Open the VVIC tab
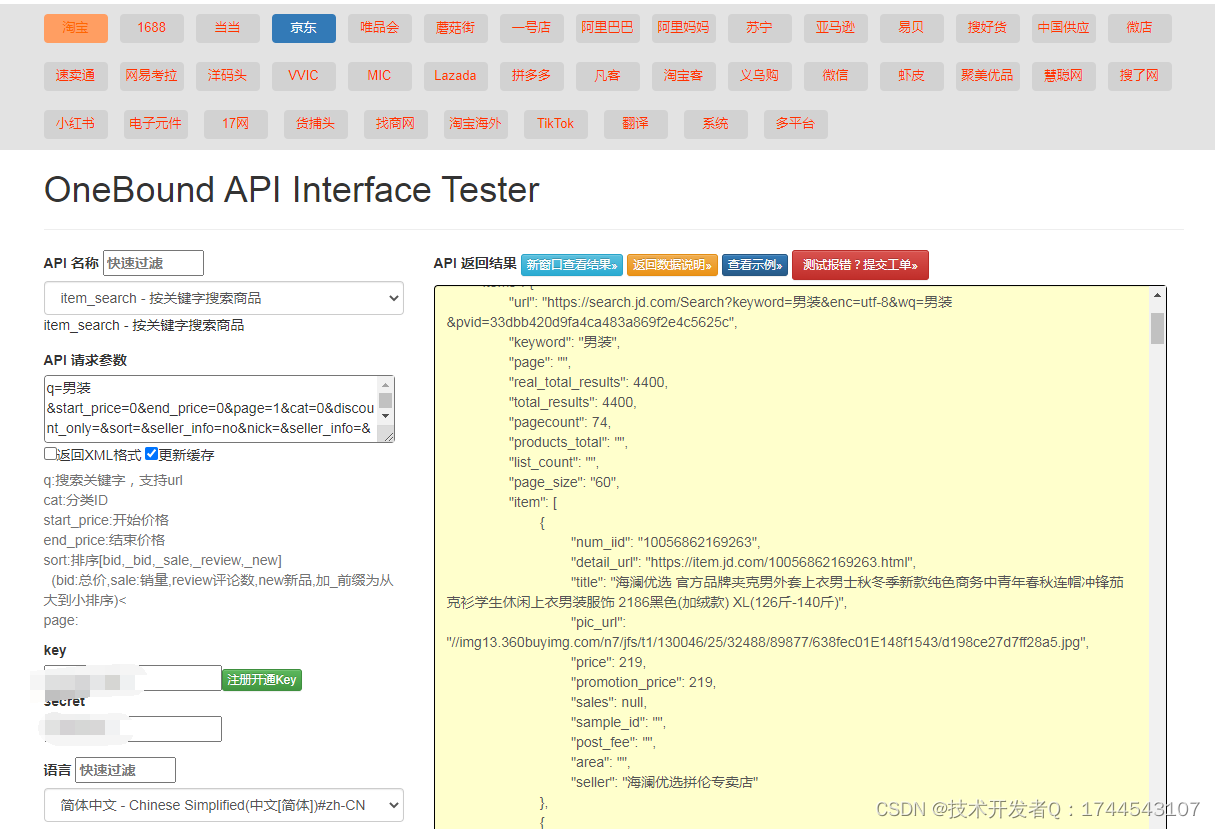 (x=304, y=76)
